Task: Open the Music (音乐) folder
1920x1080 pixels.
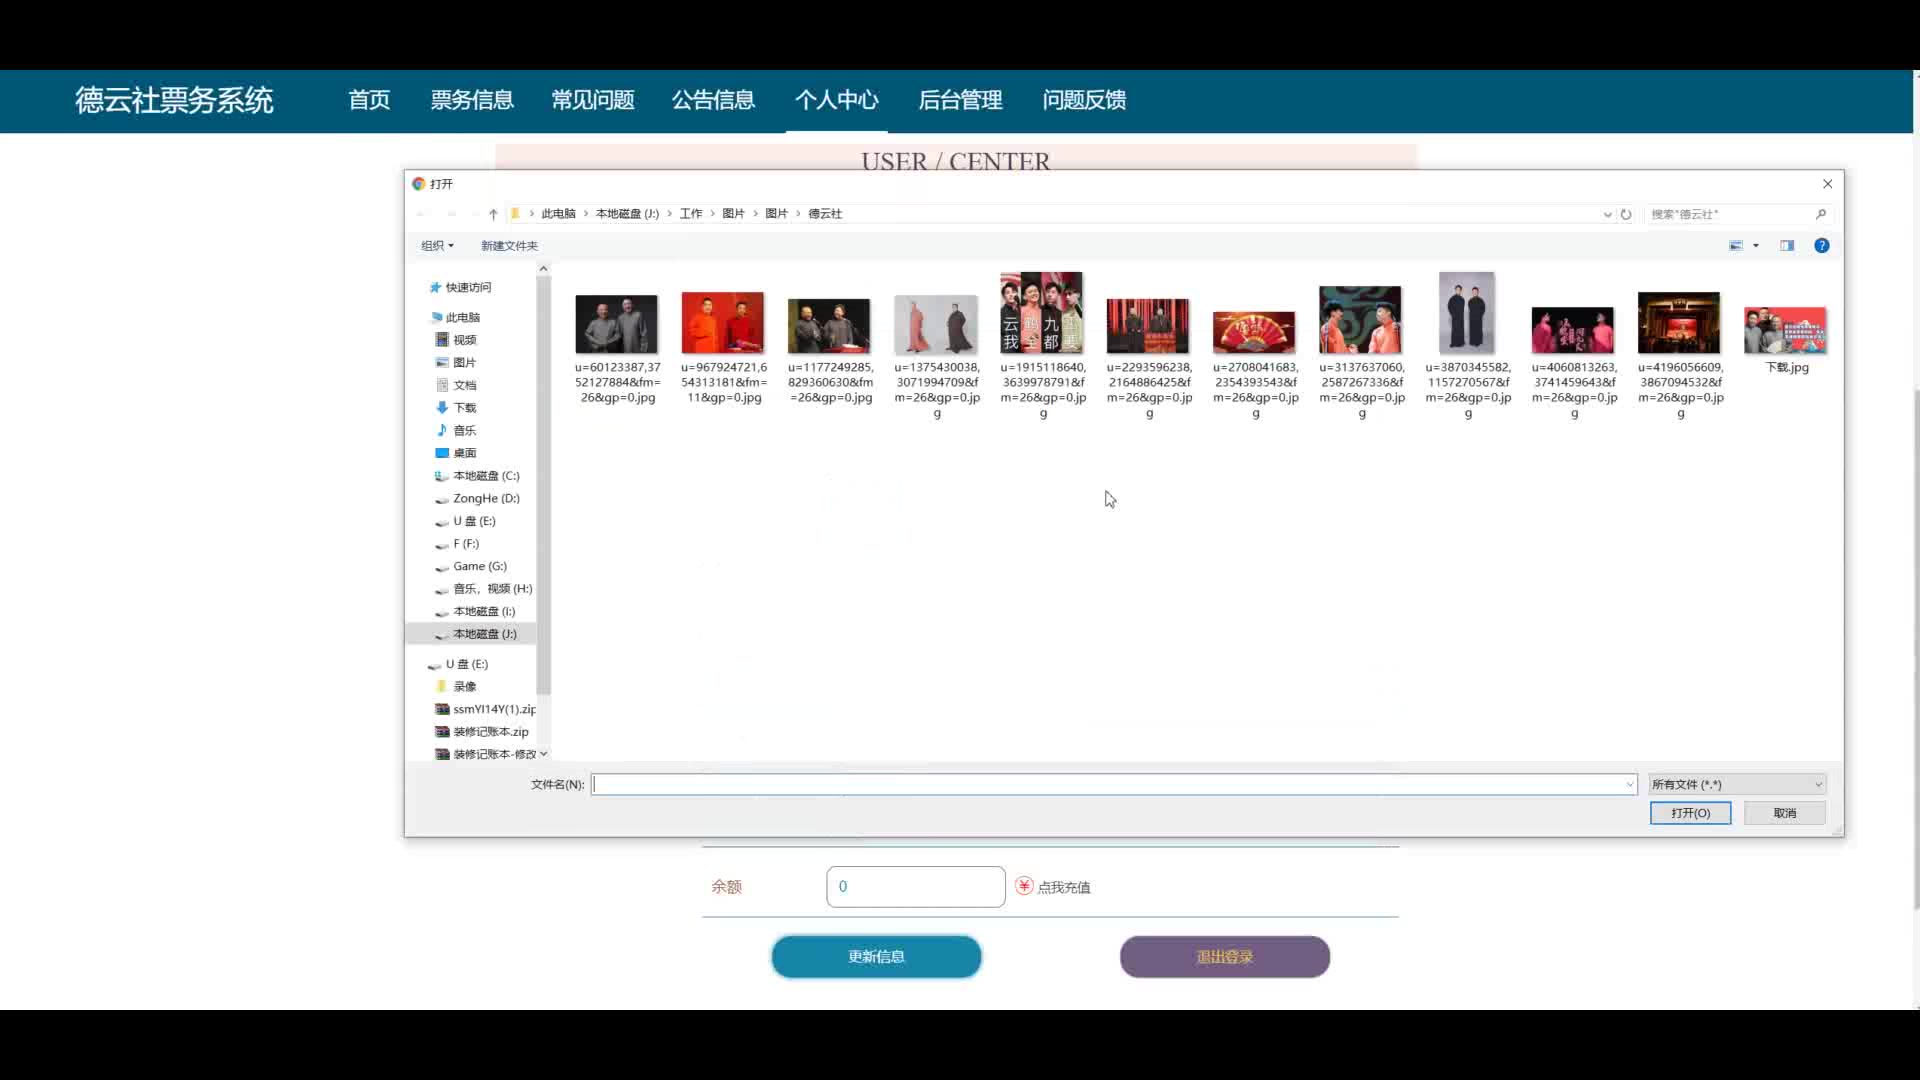Action: point(456,431)
